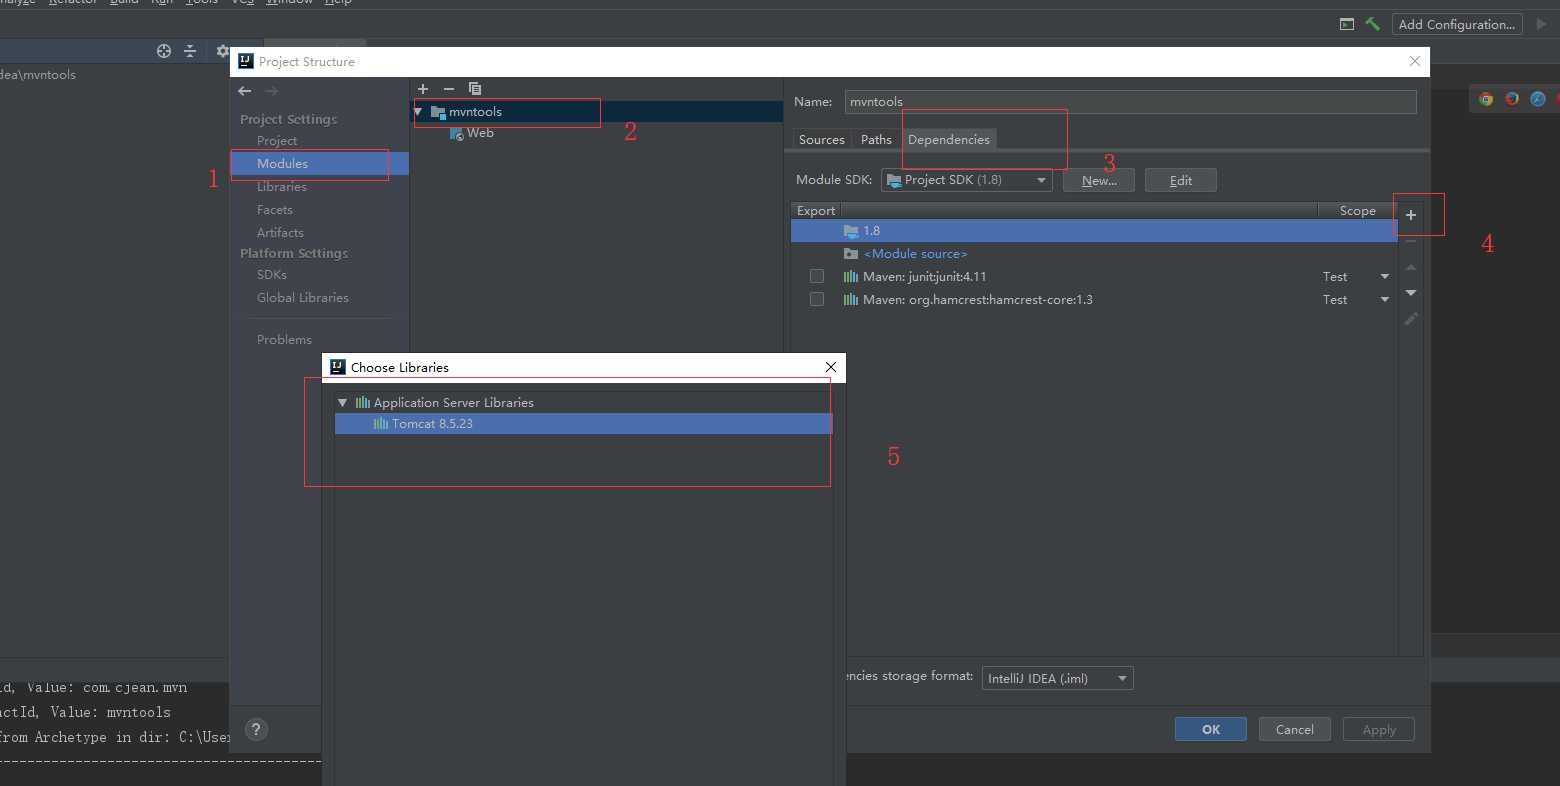The height and width of the screenshot is (786, 1560).
Task: Select the Tomcat 8.5.23 library
Action: click(583, 424)
